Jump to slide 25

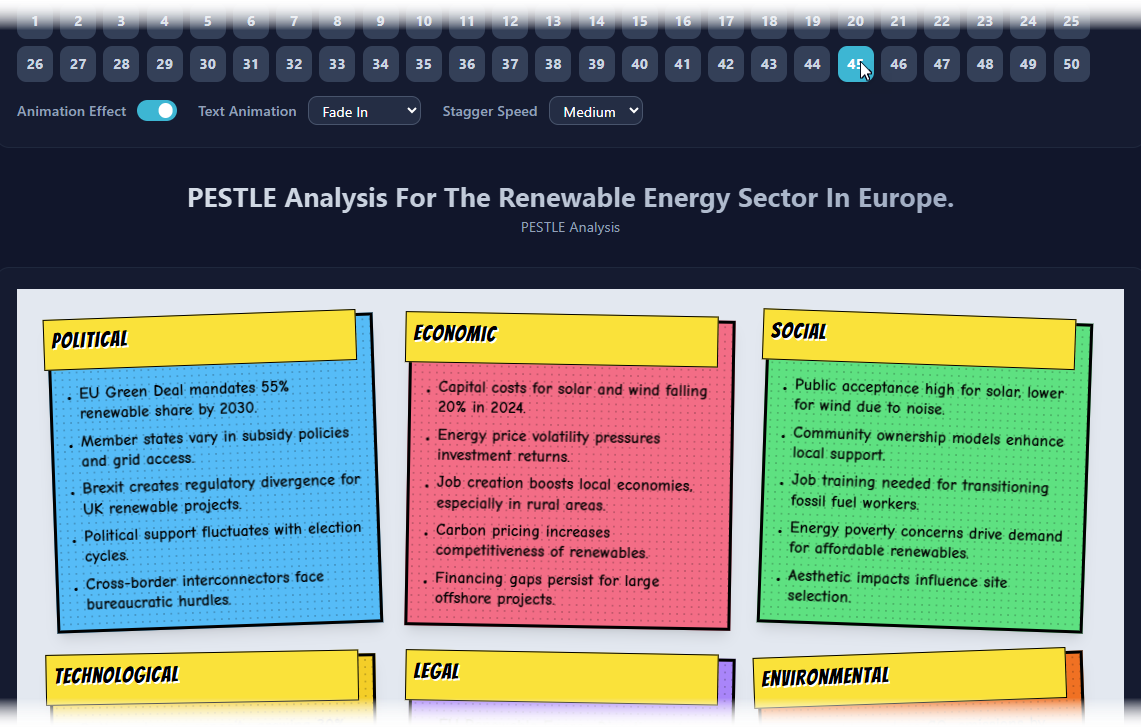[1071, 18]
